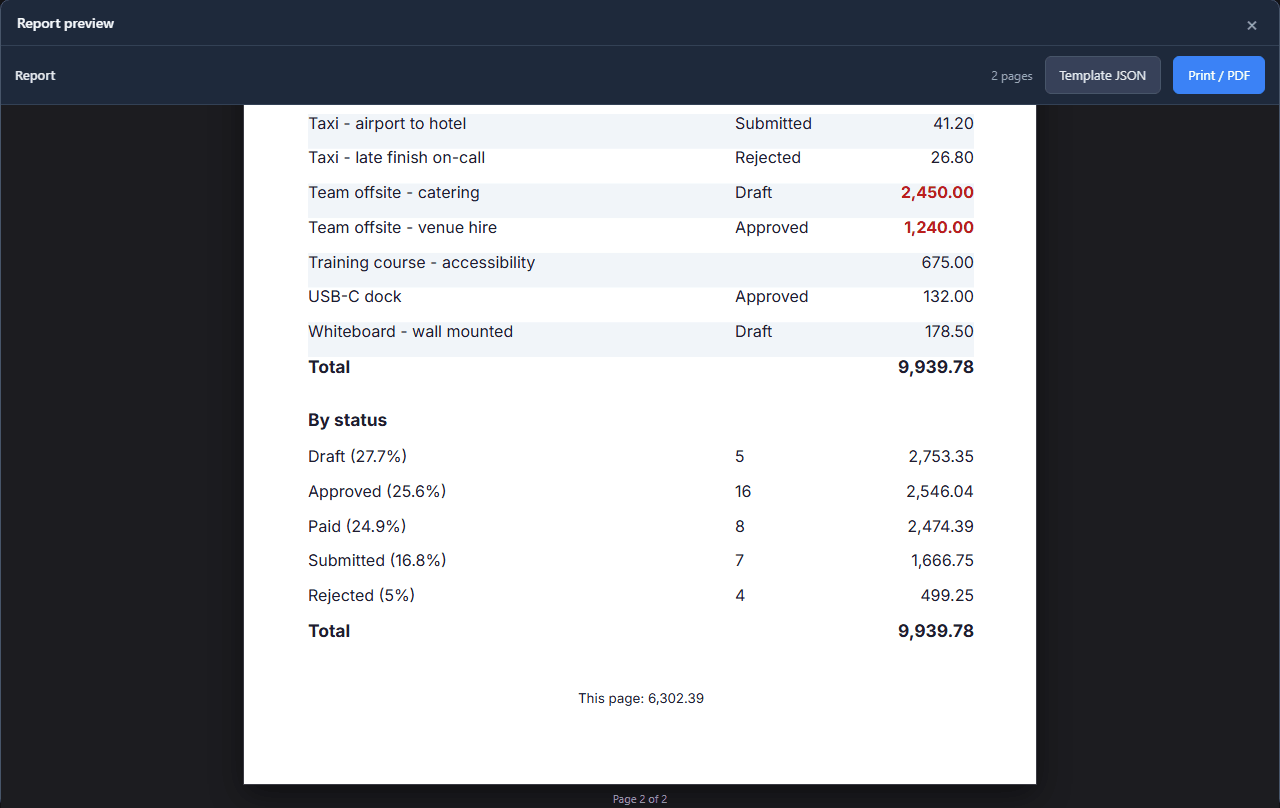Click the Approved count 16

pos(743,491)
